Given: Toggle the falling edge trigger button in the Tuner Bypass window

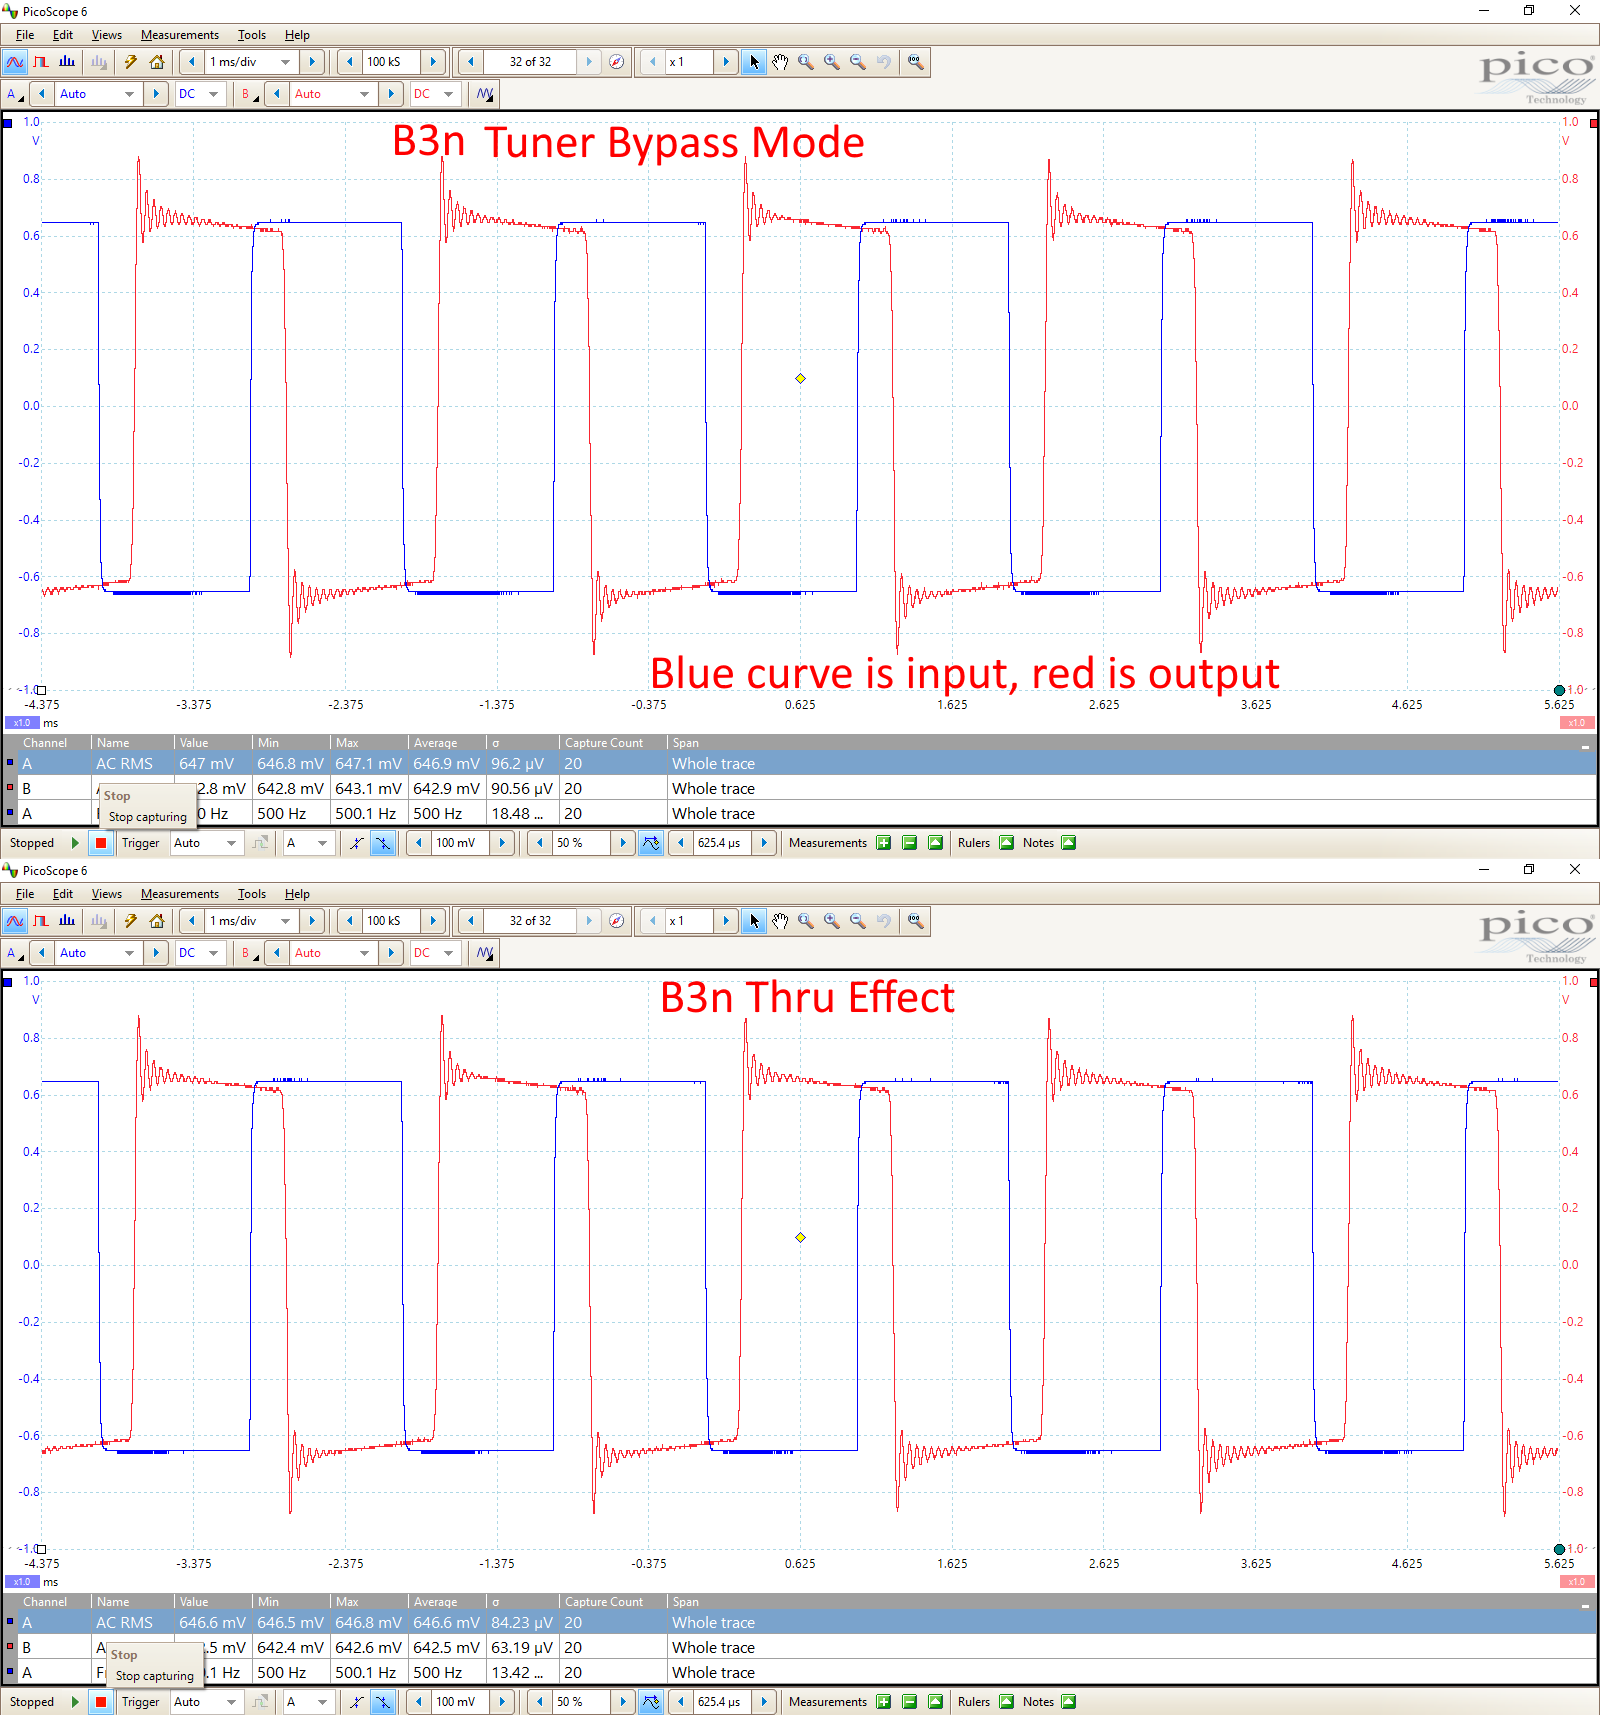Looking at the screenshot, I should (383, 843).
